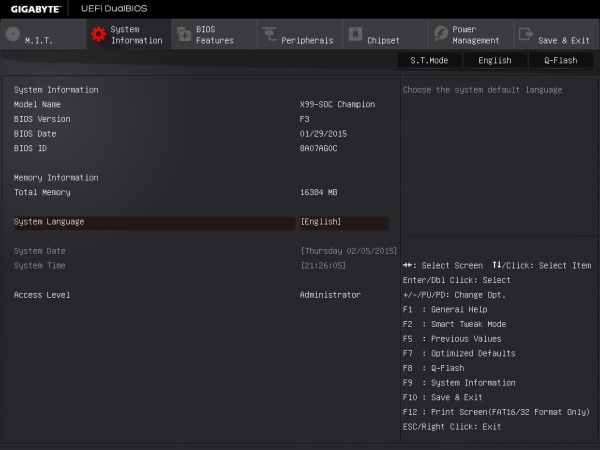Click the System Information section heading
Image resolution: width=600 pixels, height=450 pixels.
tap(56, 90)
